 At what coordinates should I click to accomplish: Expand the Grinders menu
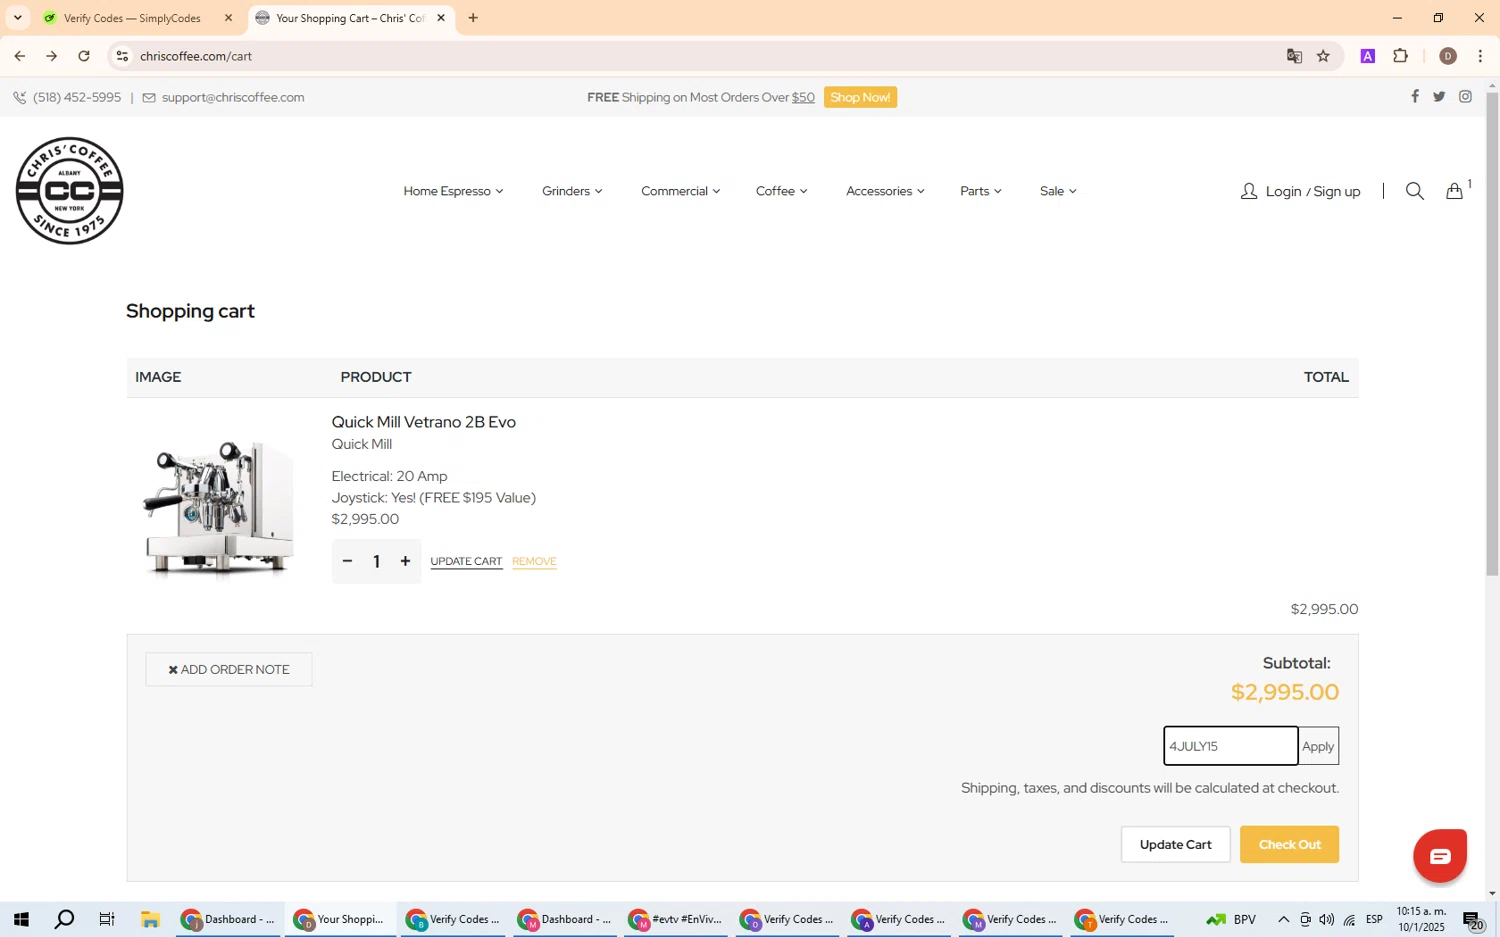[572, 191]
